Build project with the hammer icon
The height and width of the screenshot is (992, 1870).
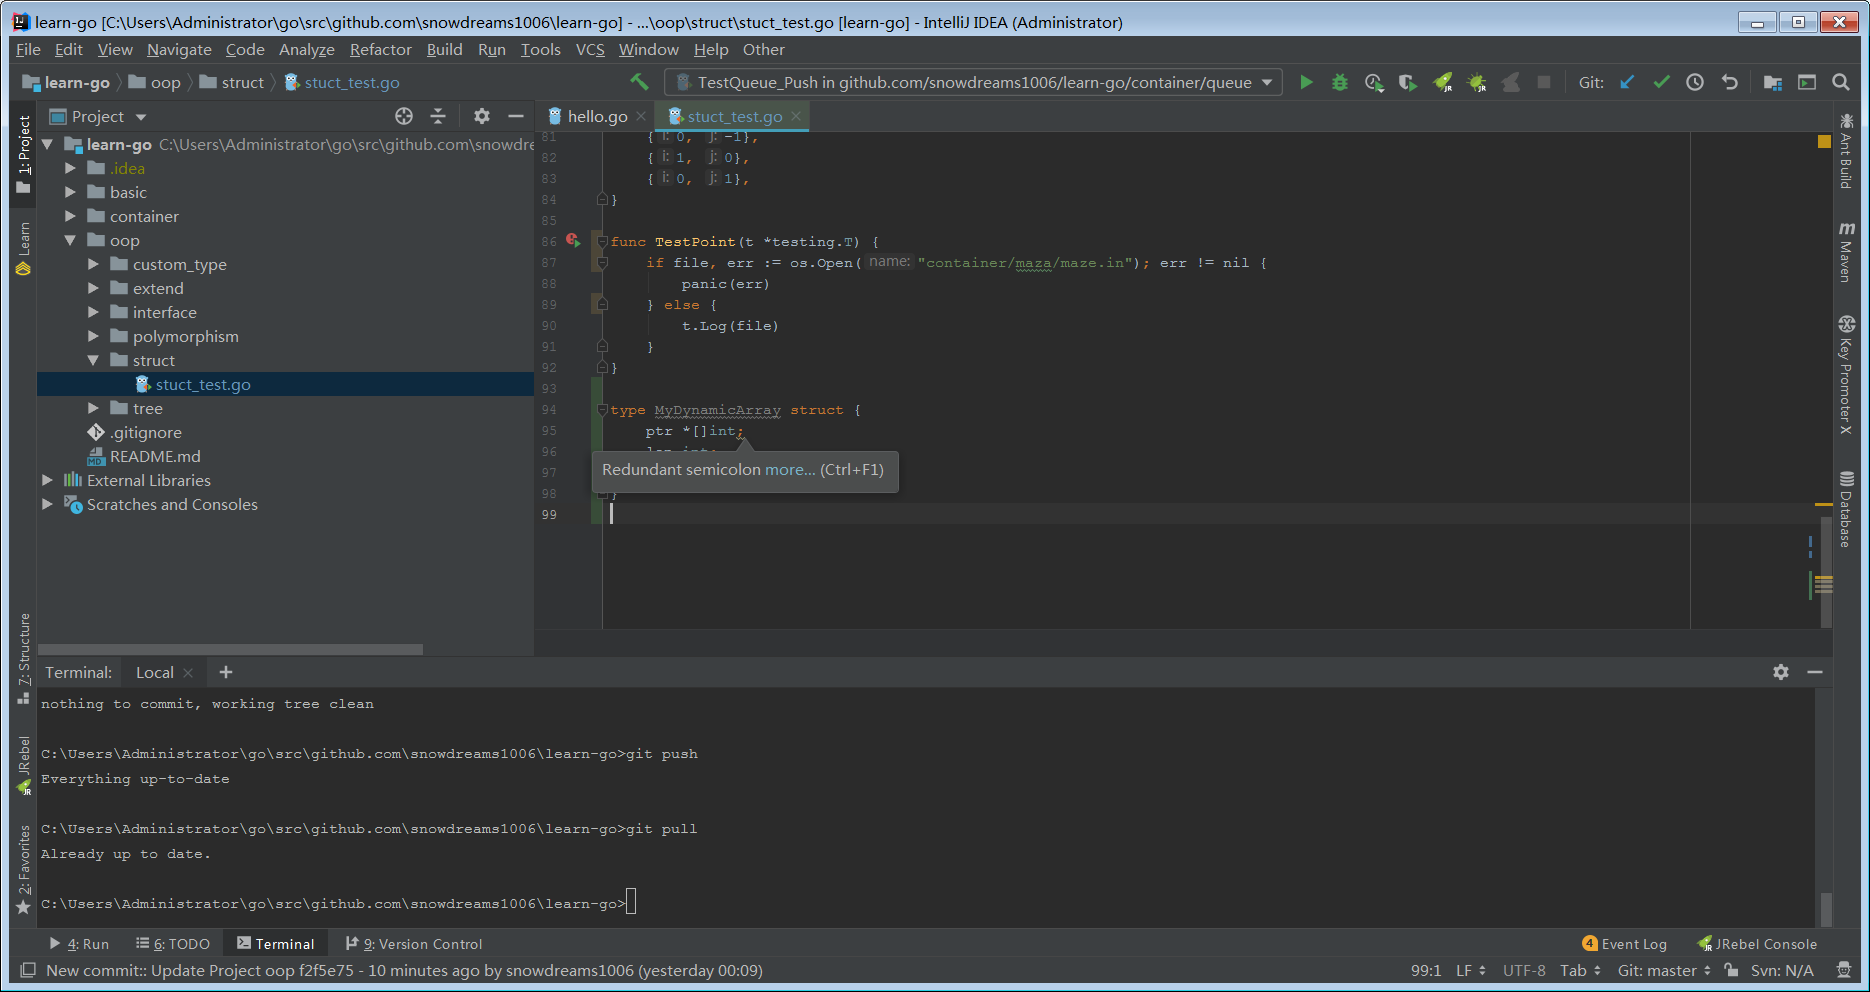tap(639, 82)
